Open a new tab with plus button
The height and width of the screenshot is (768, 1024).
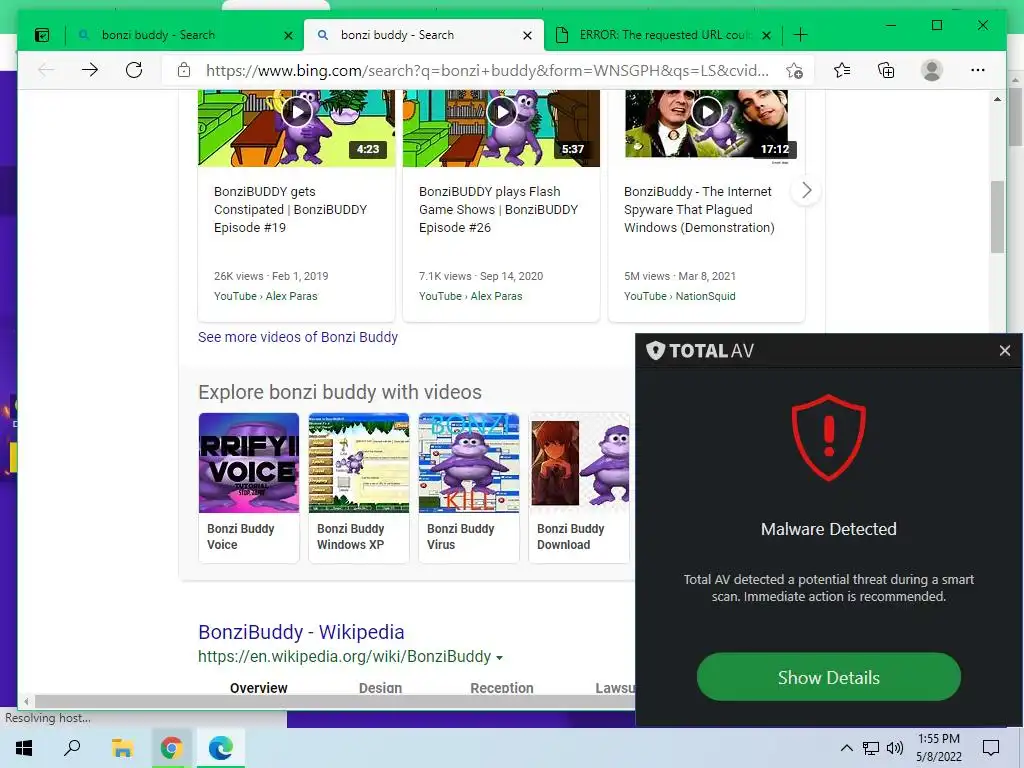pyautogui.click(x=801, y=35)
